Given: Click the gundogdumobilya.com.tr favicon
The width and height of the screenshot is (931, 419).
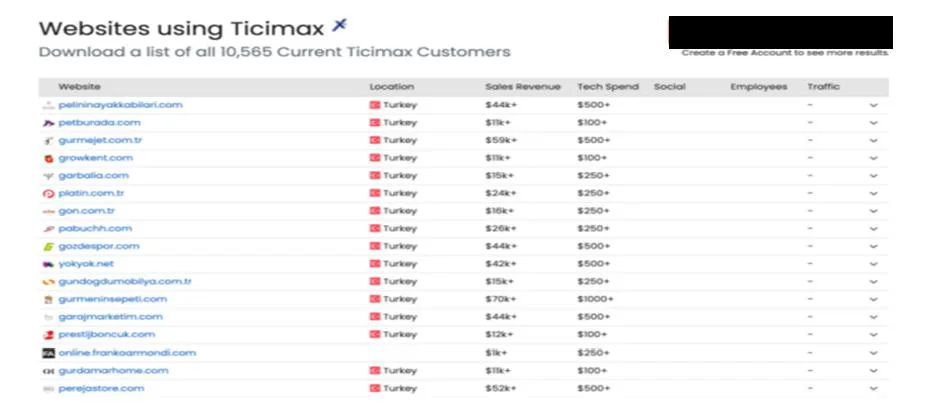Looking at the screenshot, I should point(49,282).
